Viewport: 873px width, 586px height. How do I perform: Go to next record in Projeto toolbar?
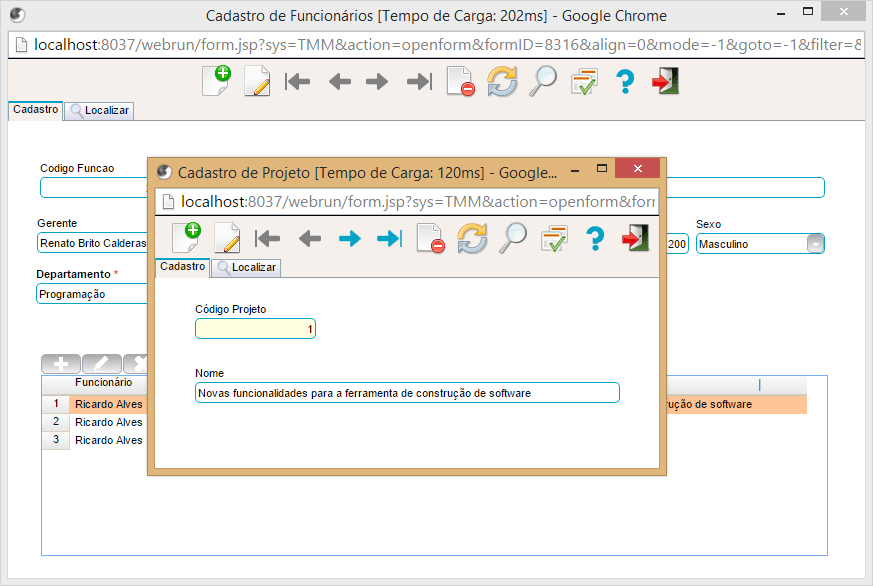pyautogui.click(x=349, y=238)
